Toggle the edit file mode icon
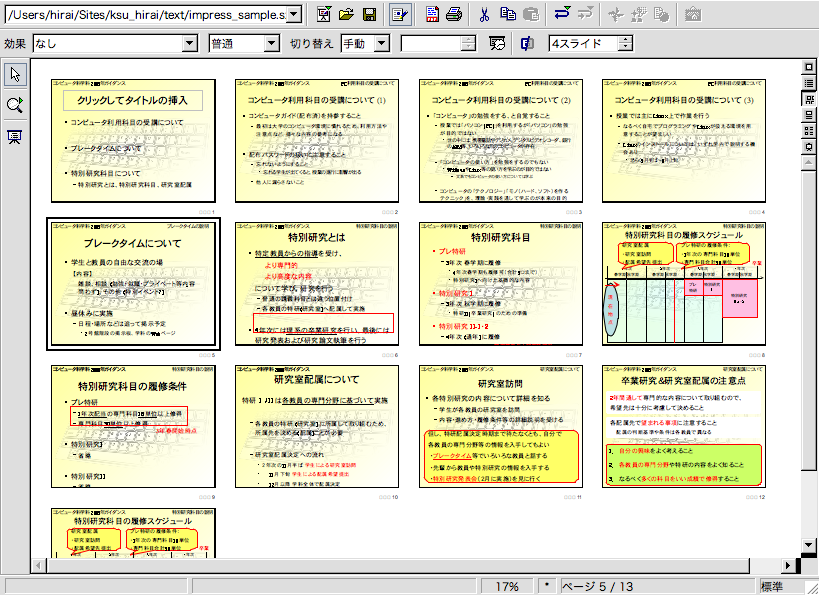This screenshot has height=595, width=819. 400,14
